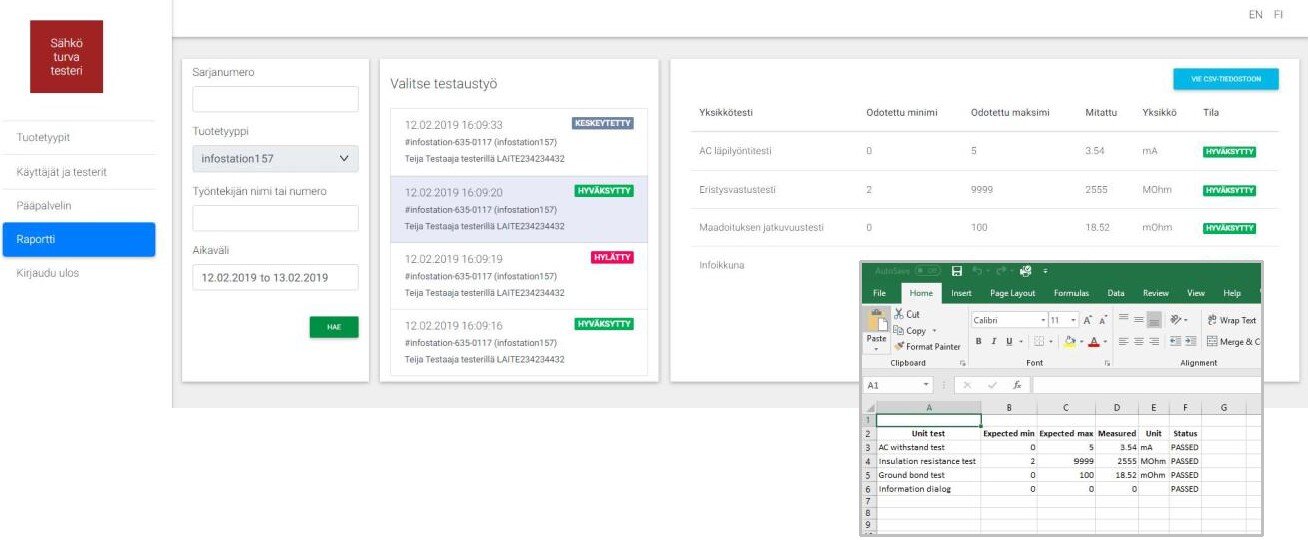Click the Sähkö turva testeri logo
Screen dimensions: 1310x540
[x=66, y=57]
